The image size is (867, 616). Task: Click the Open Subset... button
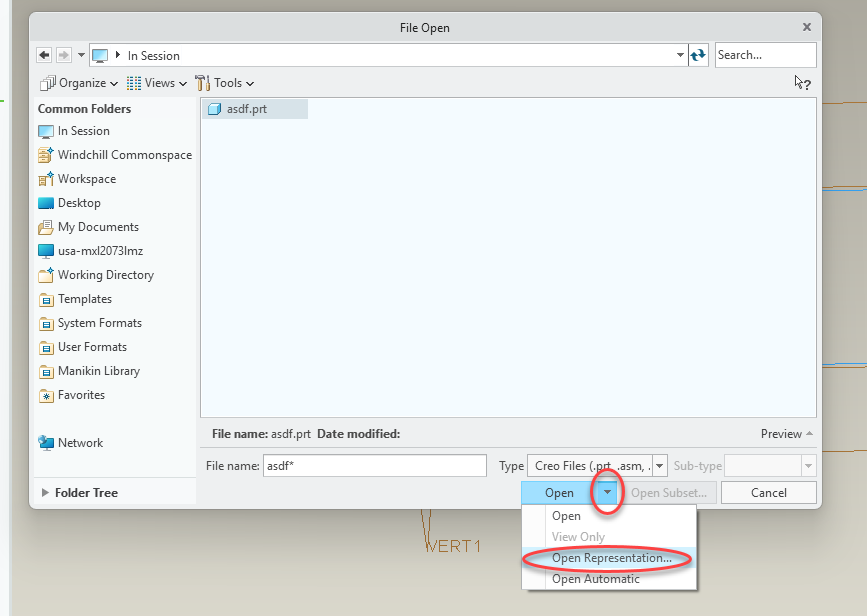(x=668, y=493)
